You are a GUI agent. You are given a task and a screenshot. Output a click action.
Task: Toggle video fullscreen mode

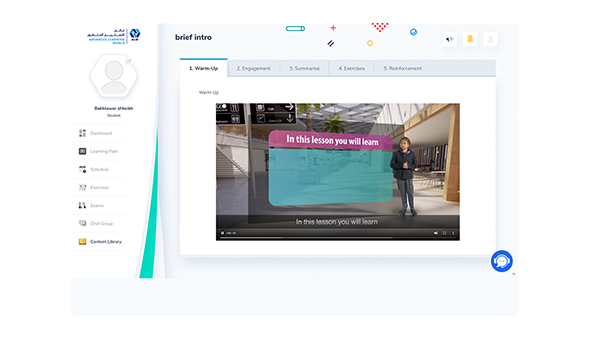444,233
